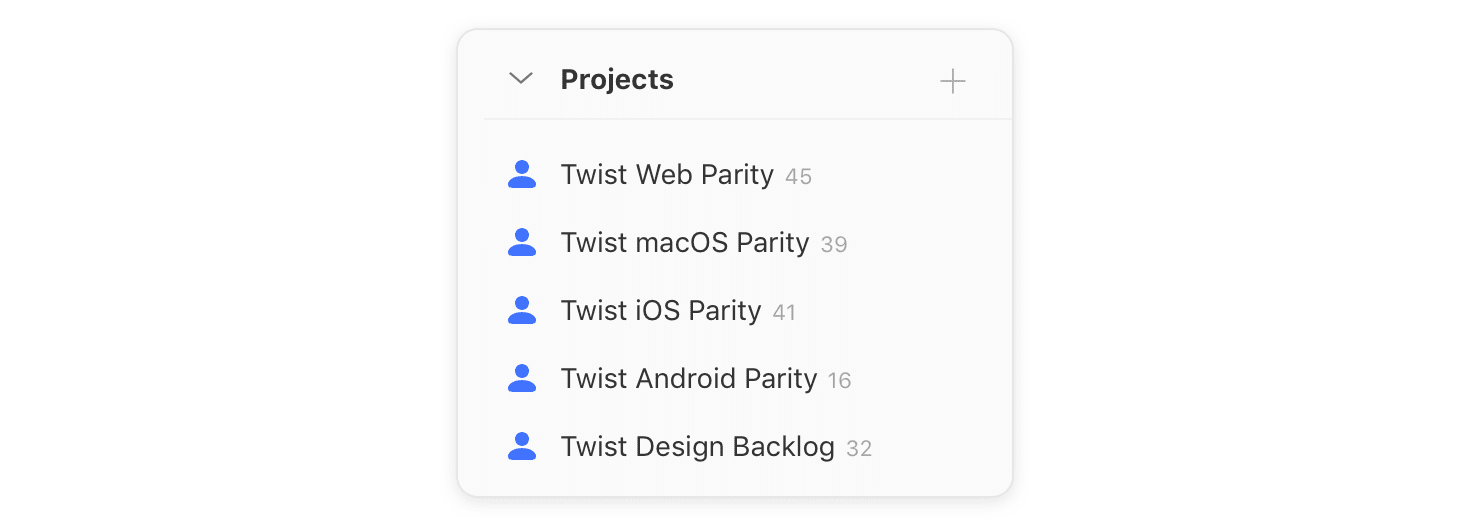Click person icon beside Twist Web Parity
This screenshot has width=1470, height=524.
coord(522,174)
